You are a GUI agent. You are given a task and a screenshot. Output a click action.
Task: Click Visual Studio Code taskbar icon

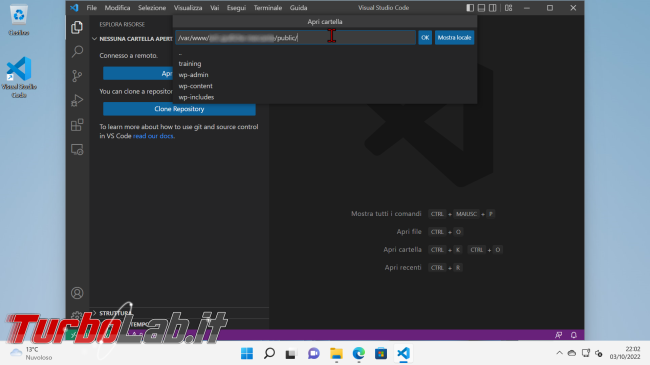(x=403, y=353)
